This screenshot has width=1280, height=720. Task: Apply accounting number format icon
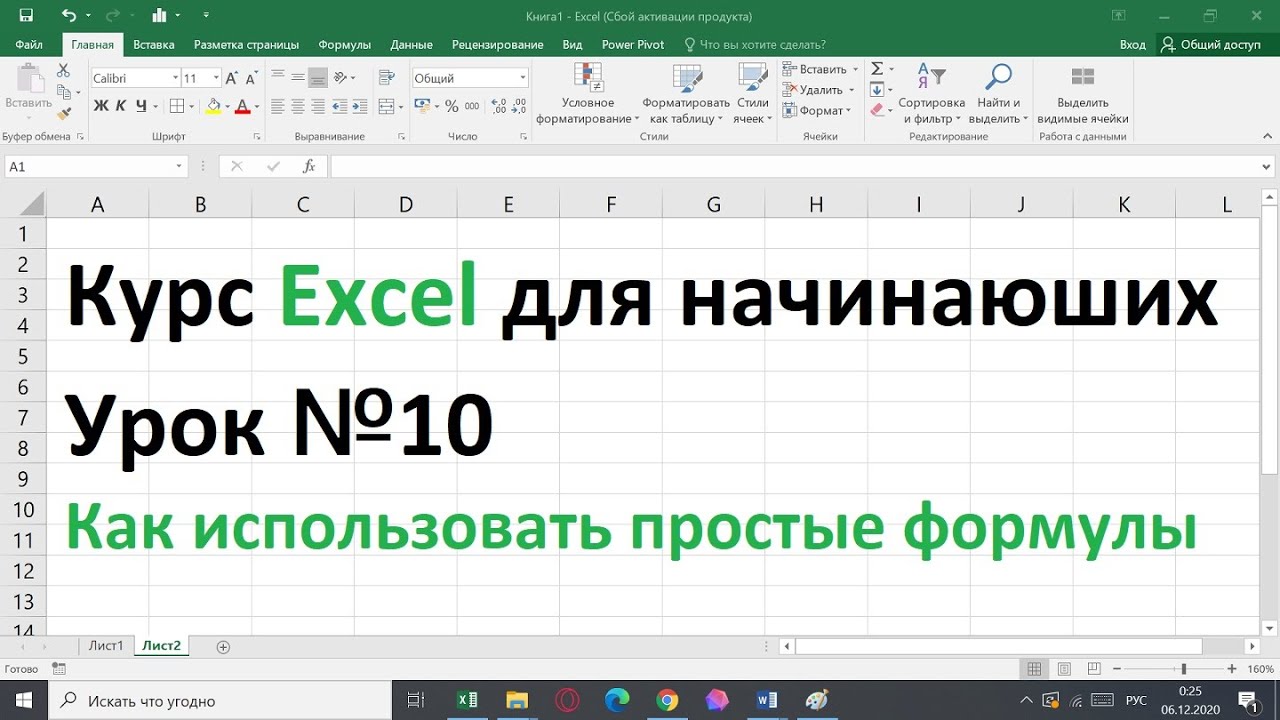(x=421, y=106)
